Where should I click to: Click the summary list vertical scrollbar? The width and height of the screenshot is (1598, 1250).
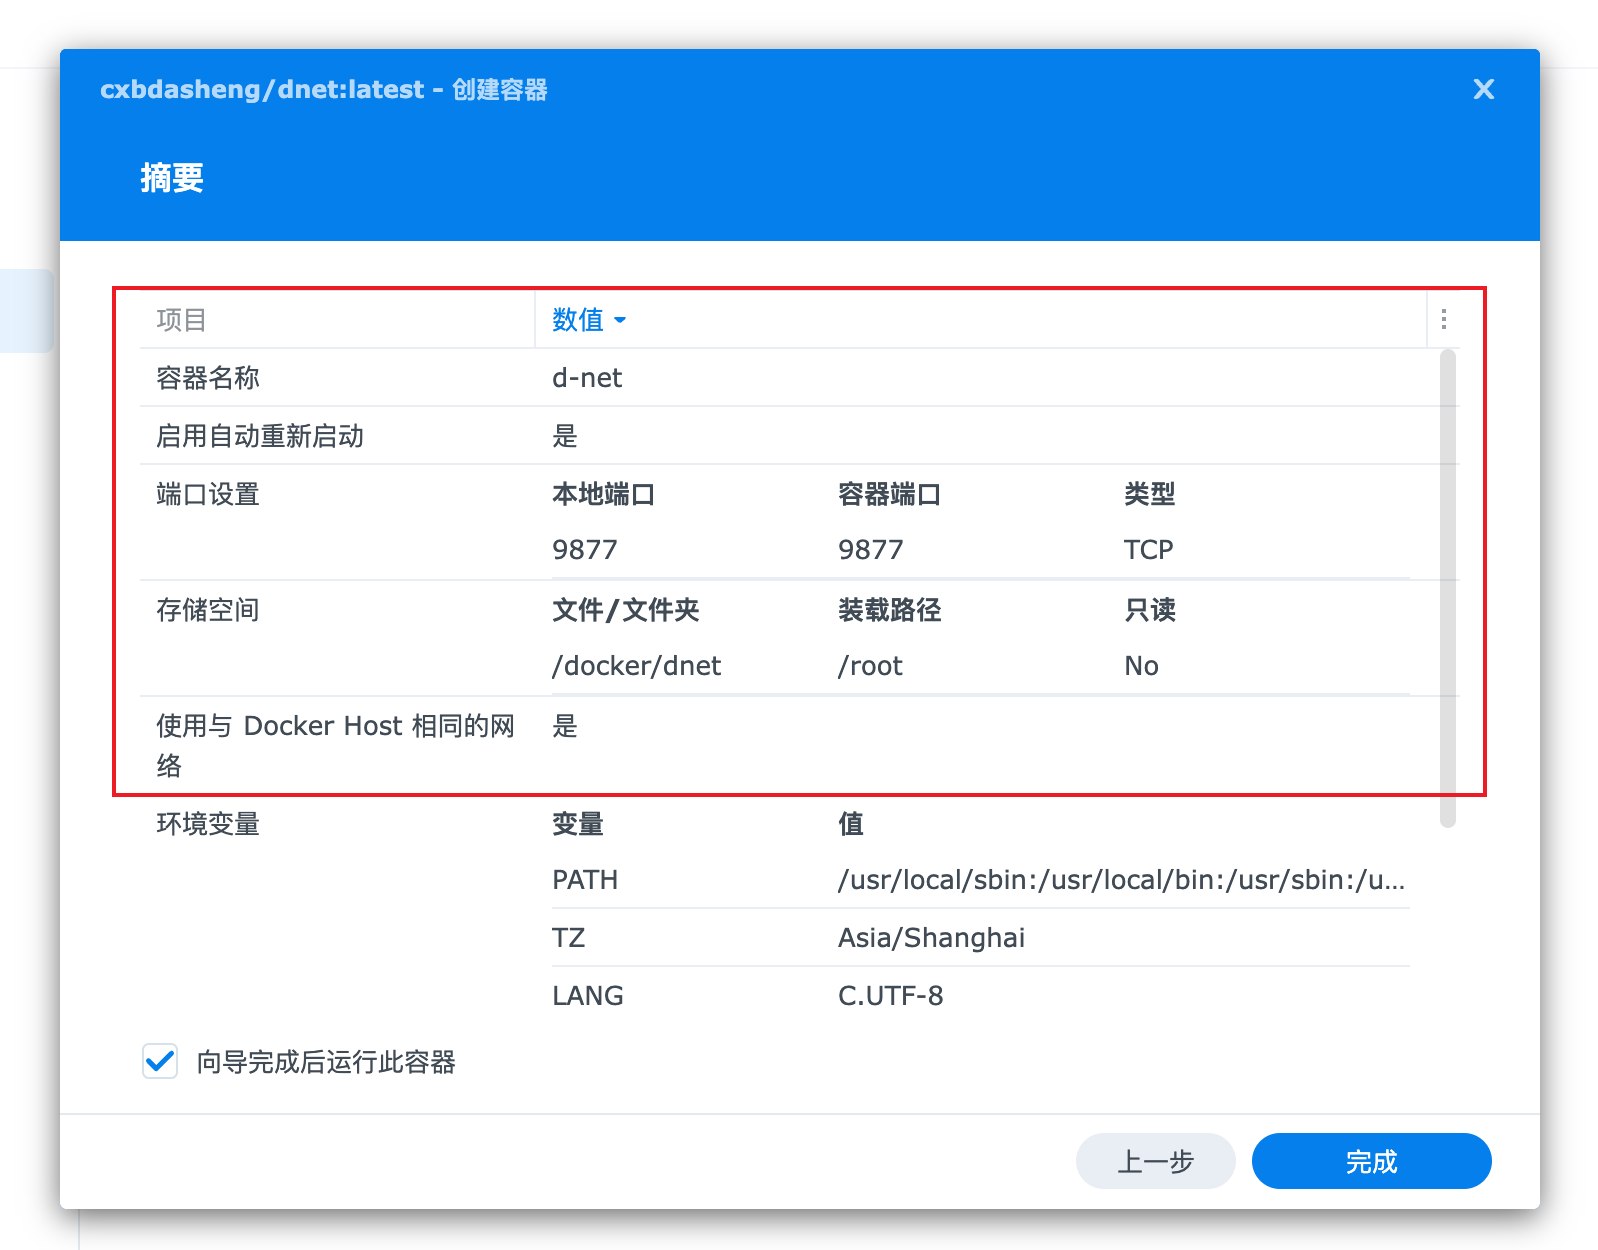coord(1447,588)
